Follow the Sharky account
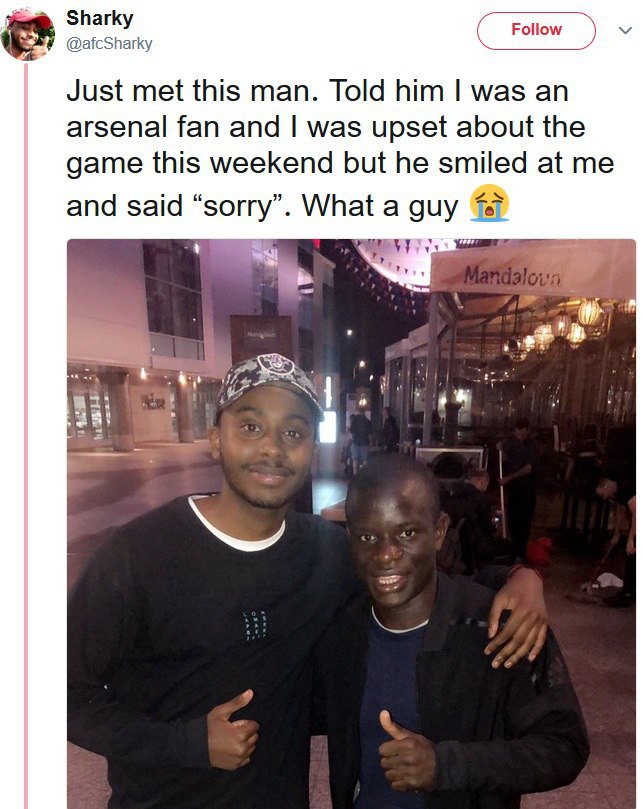Screen dimensions: 643x809 (536, 30)
